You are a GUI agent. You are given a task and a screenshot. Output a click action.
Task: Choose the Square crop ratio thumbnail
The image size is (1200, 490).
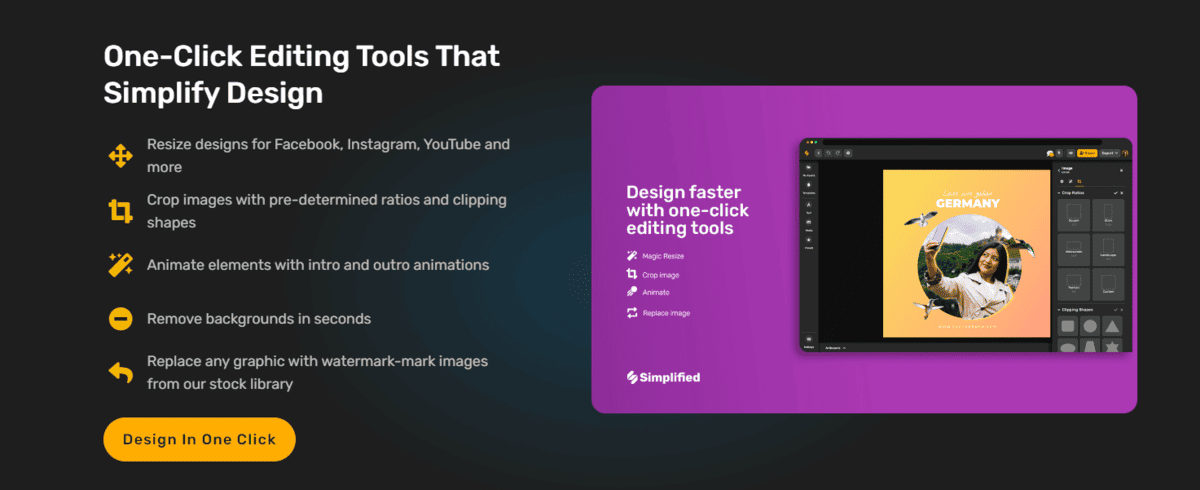(1075, 215)
